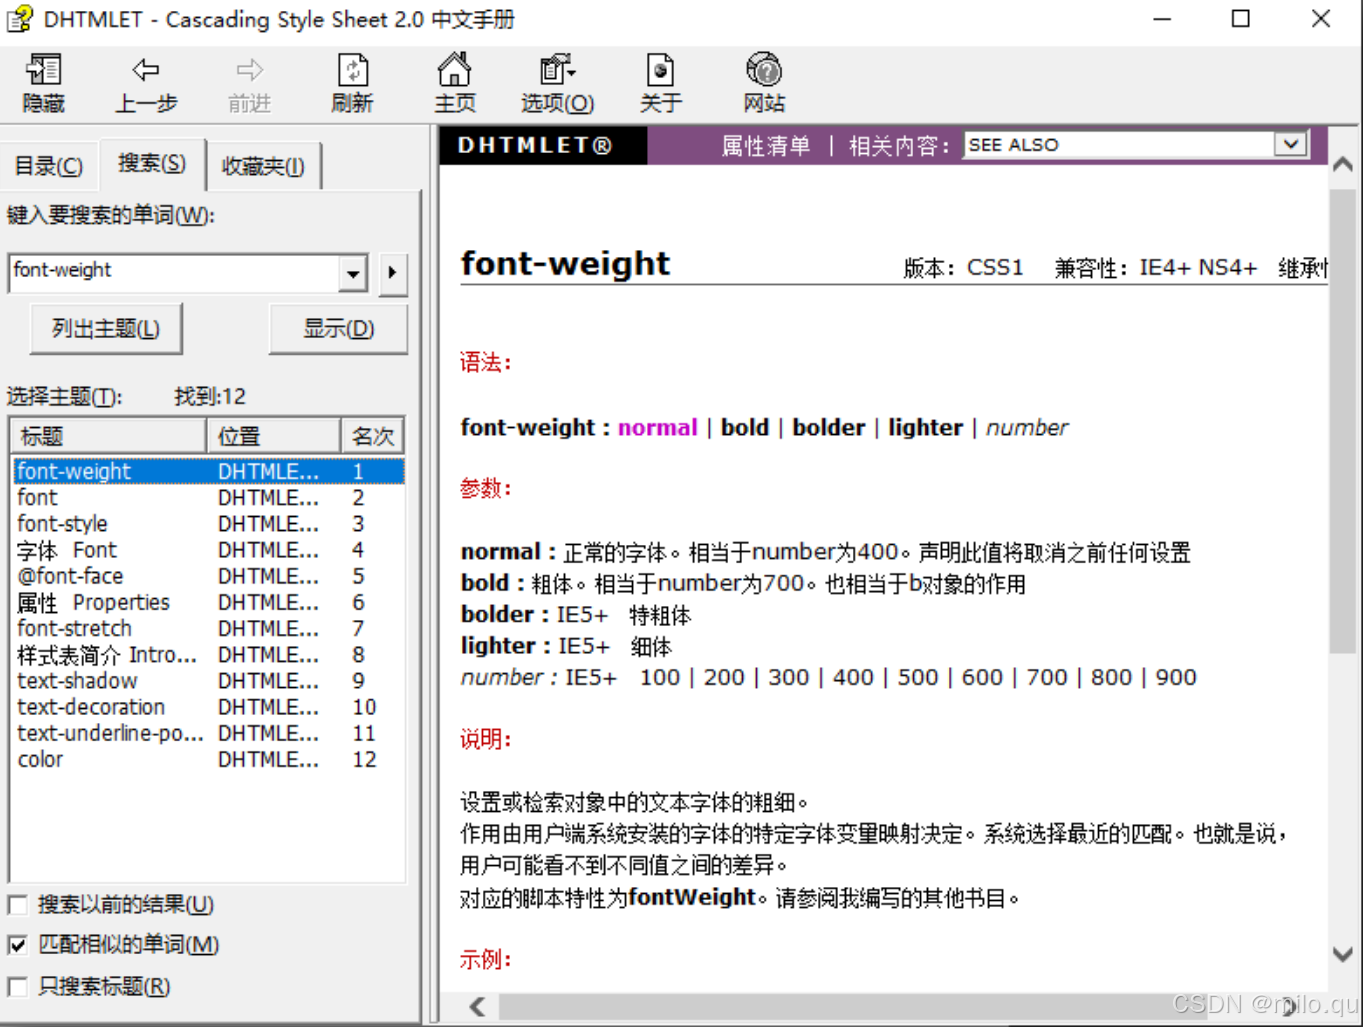Click the 属性清单 link in header

[766, 146]
